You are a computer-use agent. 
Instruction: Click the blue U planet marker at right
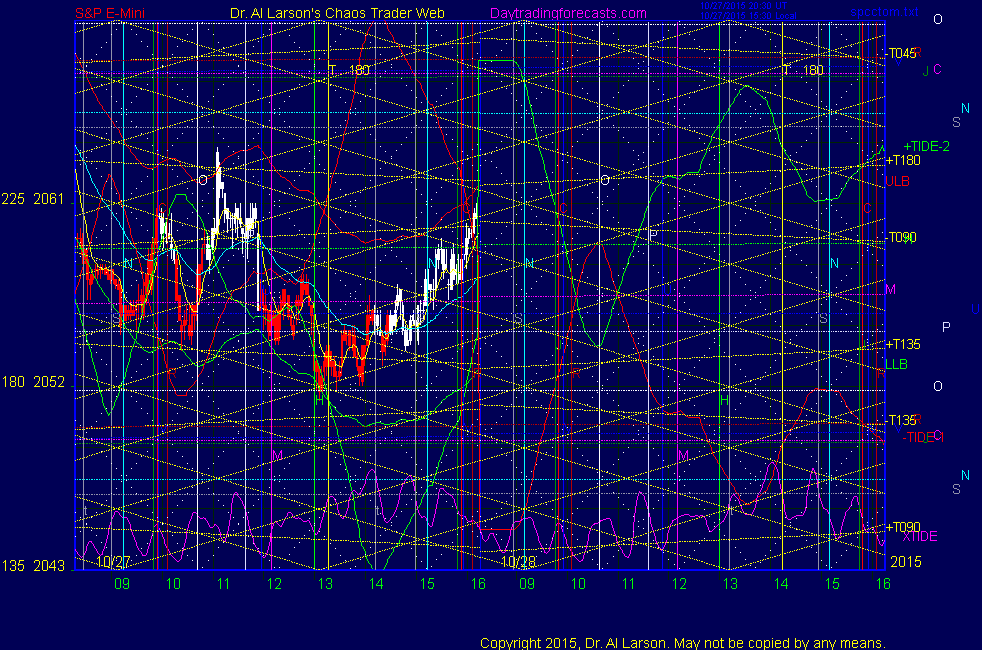pyautogui.click(x=975, y=309)
